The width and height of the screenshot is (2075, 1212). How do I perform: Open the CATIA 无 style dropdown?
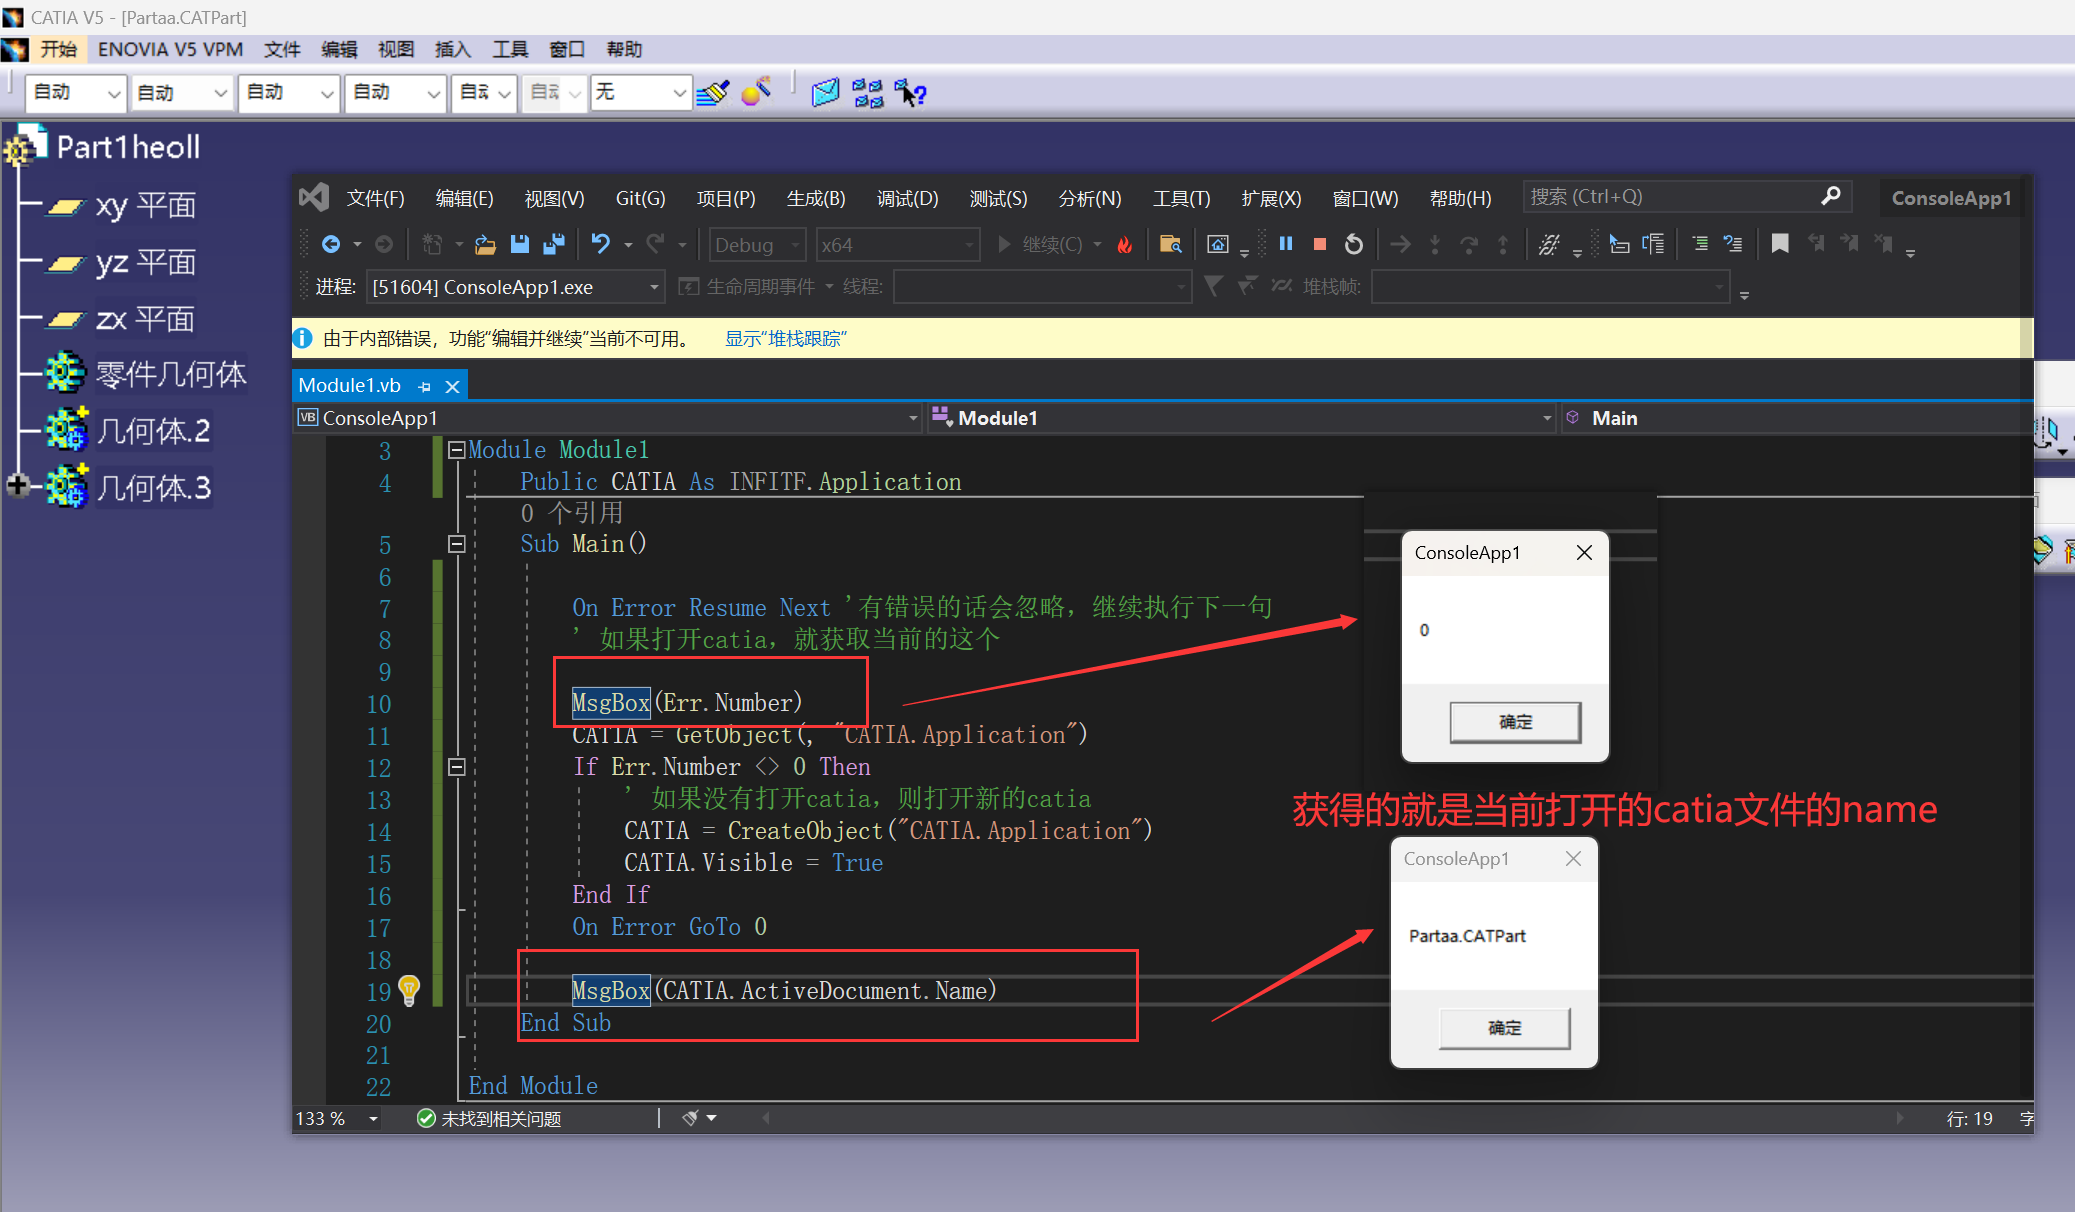[641, 93]
